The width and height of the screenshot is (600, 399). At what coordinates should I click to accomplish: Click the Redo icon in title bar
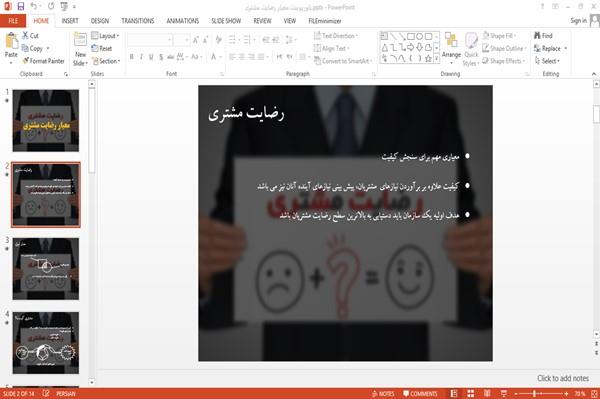(51, 6)
